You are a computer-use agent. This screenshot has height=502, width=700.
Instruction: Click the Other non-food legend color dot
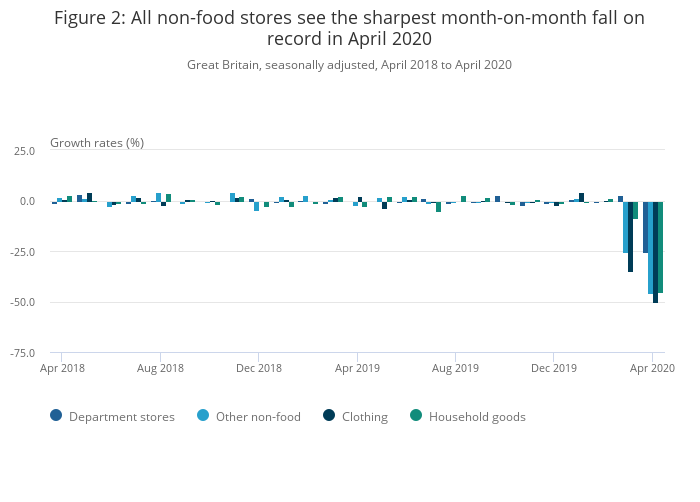[x=203, y=416]
